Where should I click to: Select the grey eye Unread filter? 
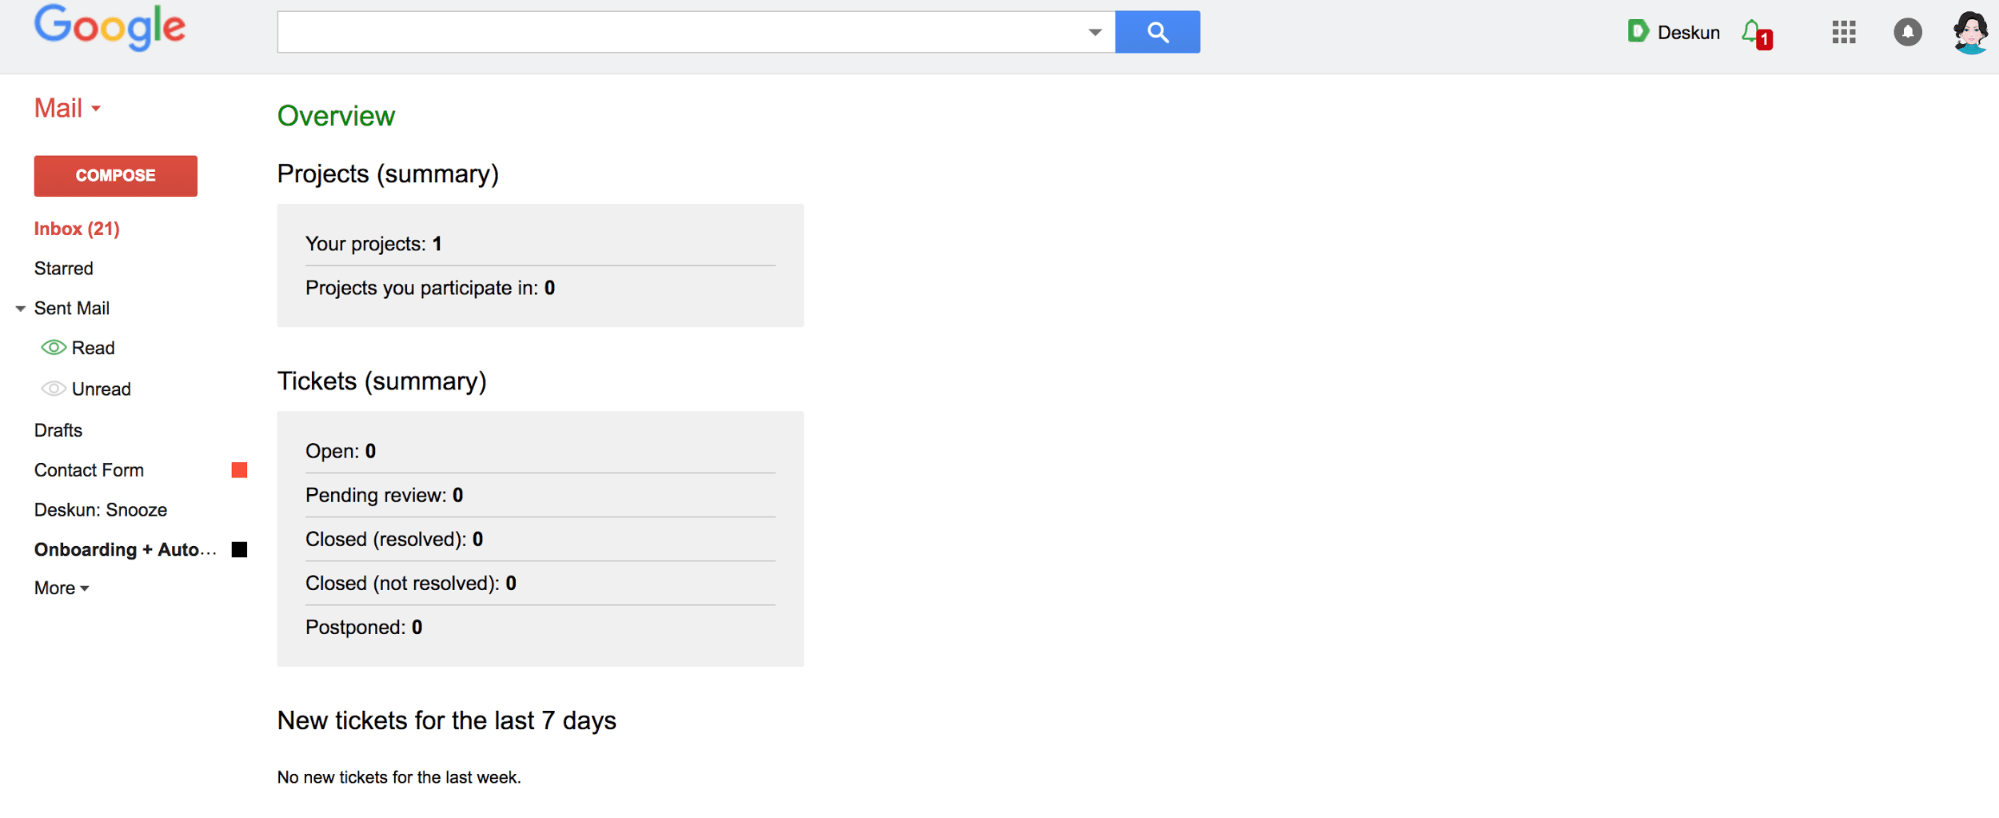tap(54, 388)
